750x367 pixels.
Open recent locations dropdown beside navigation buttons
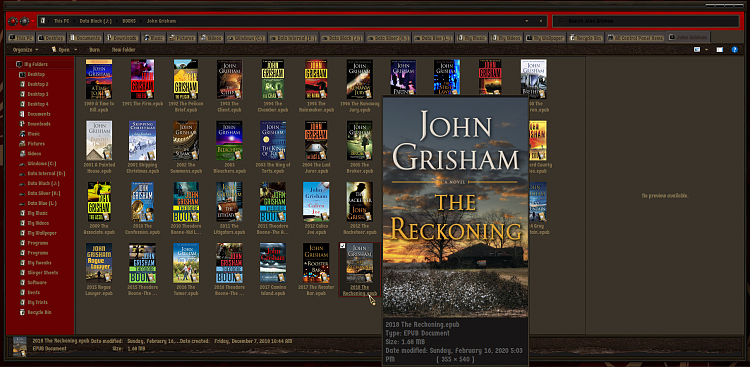tap(33, 21)
